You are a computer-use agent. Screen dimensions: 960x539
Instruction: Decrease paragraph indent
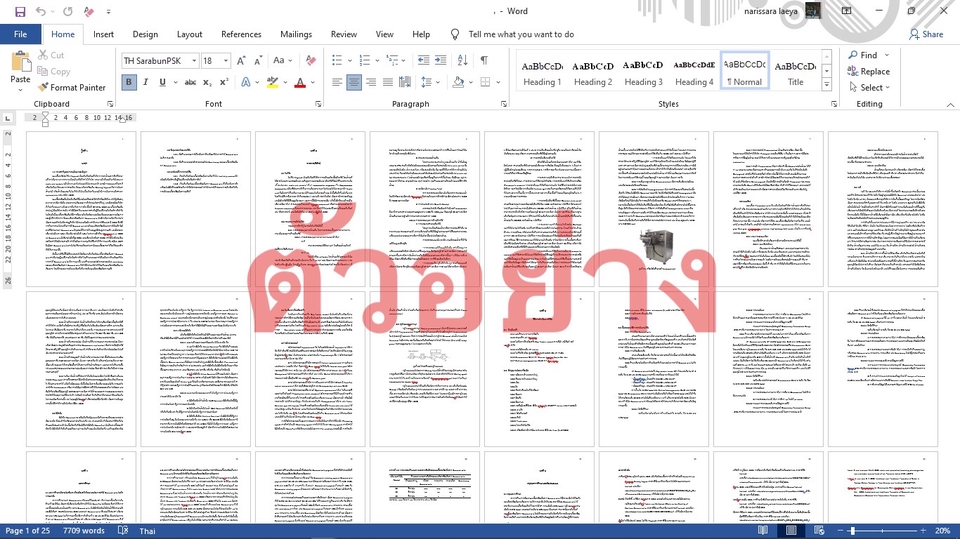coord(423,60)
